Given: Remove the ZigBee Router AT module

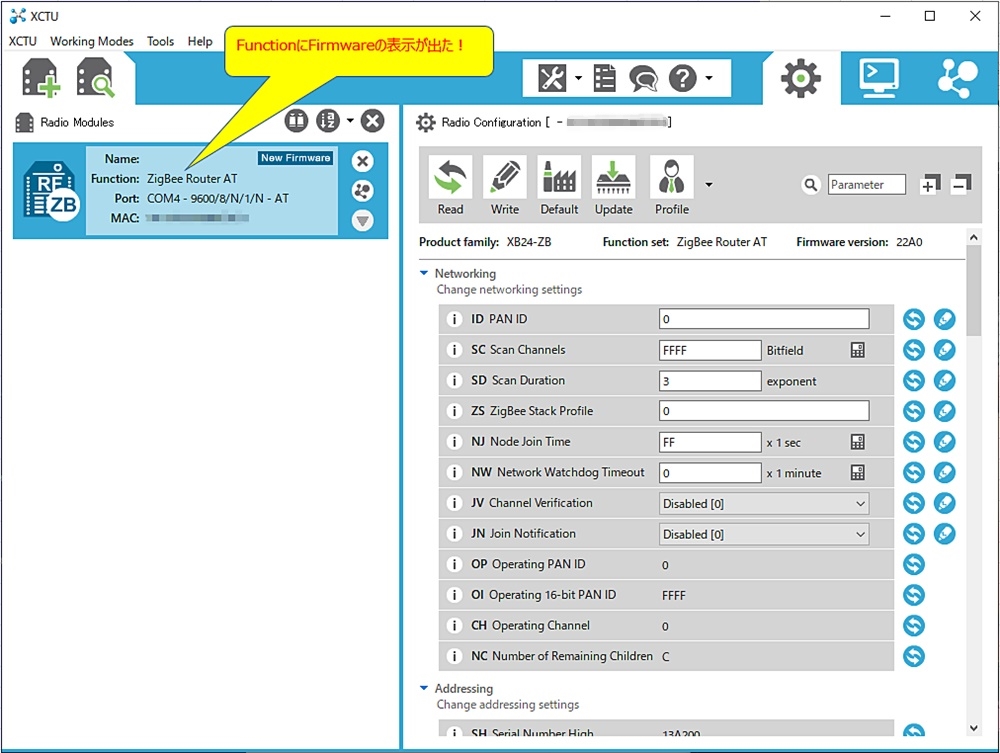Looking at the screenshot, I should point(363,161).
